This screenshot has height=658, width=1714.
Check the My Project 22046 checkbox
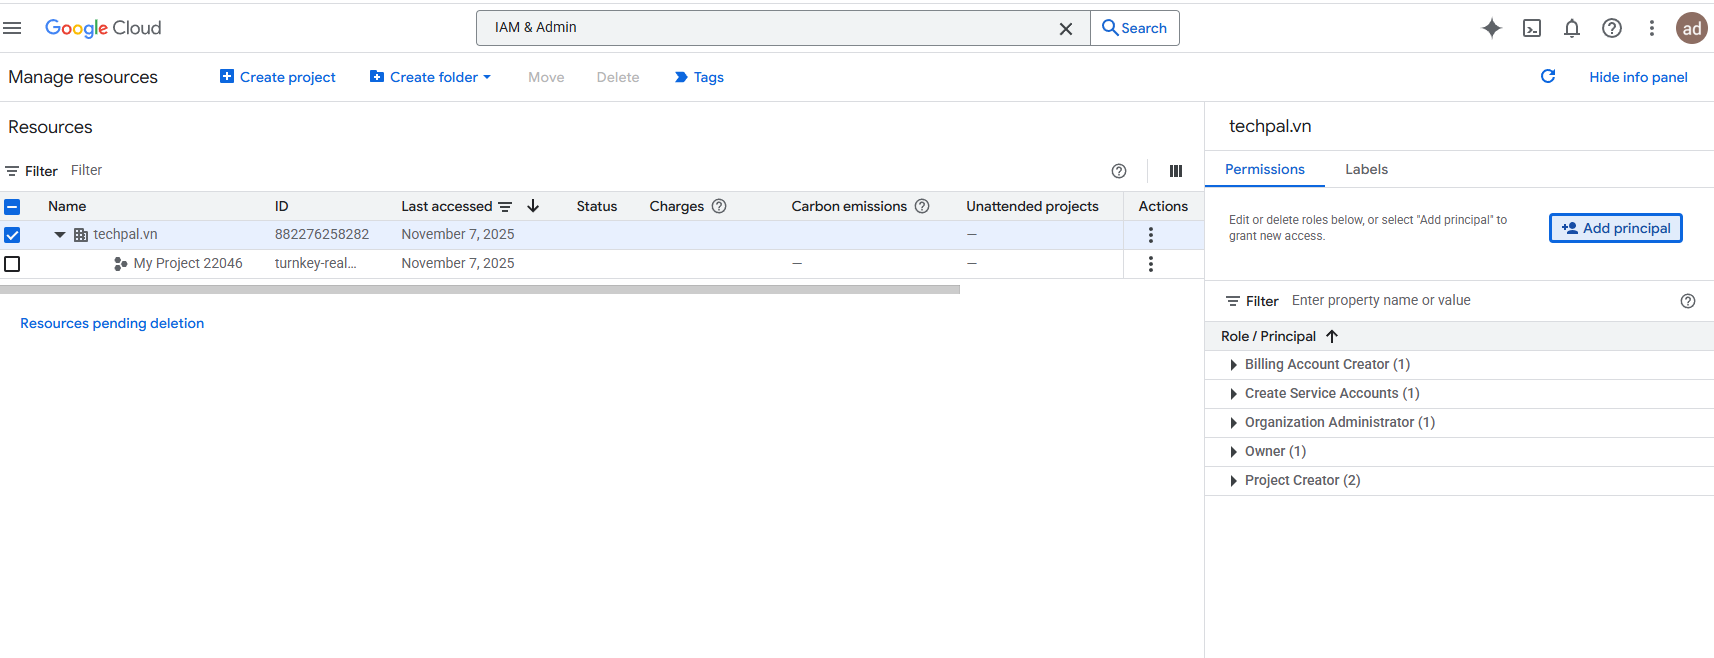pyautogui.click(x=12, y=264)
